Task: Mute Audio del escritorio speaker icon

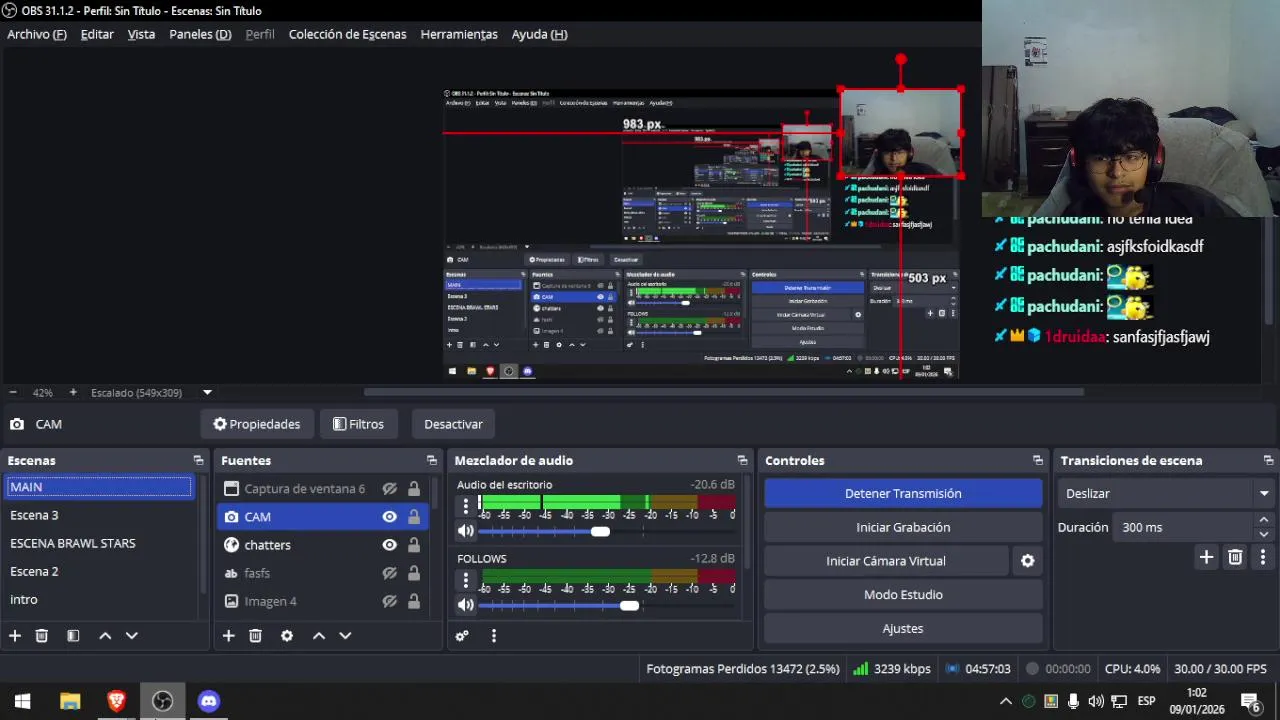Action: (x=465, y=531)
